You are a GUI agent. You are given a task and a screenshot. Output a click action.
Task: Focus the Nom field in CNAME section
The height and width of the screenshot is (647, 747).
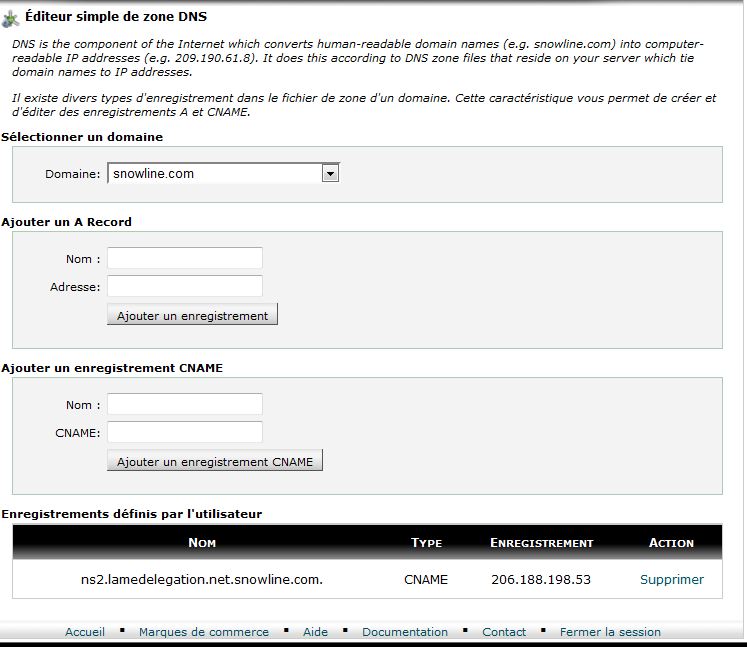185,405
